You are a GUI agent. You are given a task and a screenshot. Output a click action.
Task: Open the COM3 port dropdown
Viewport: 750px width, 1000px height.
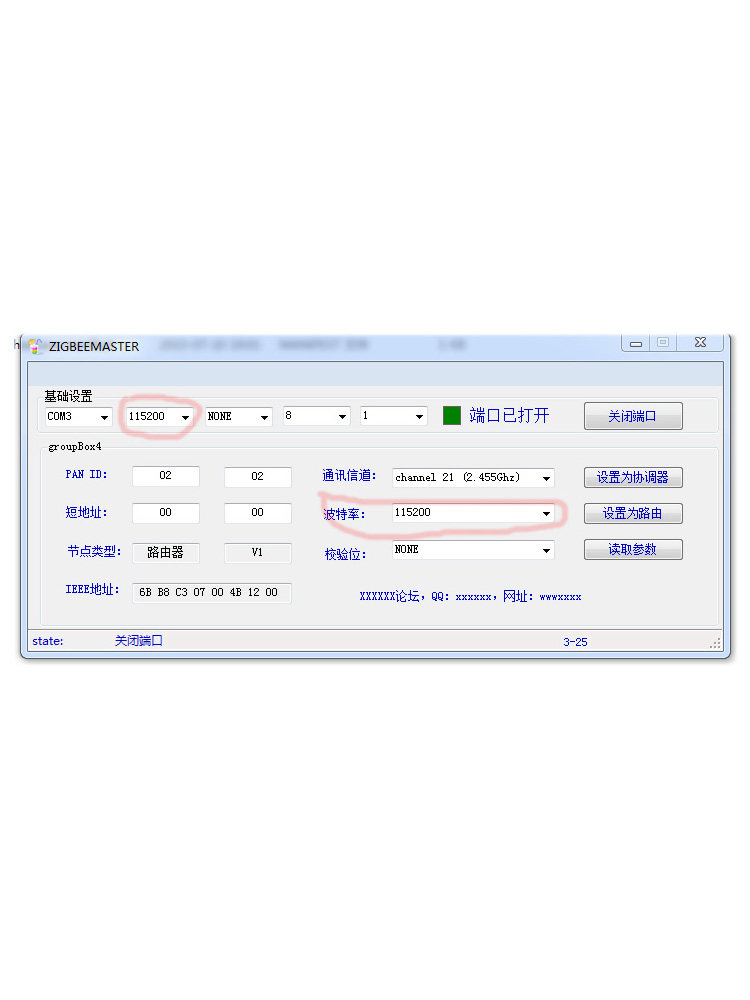(x=78, y=416)
